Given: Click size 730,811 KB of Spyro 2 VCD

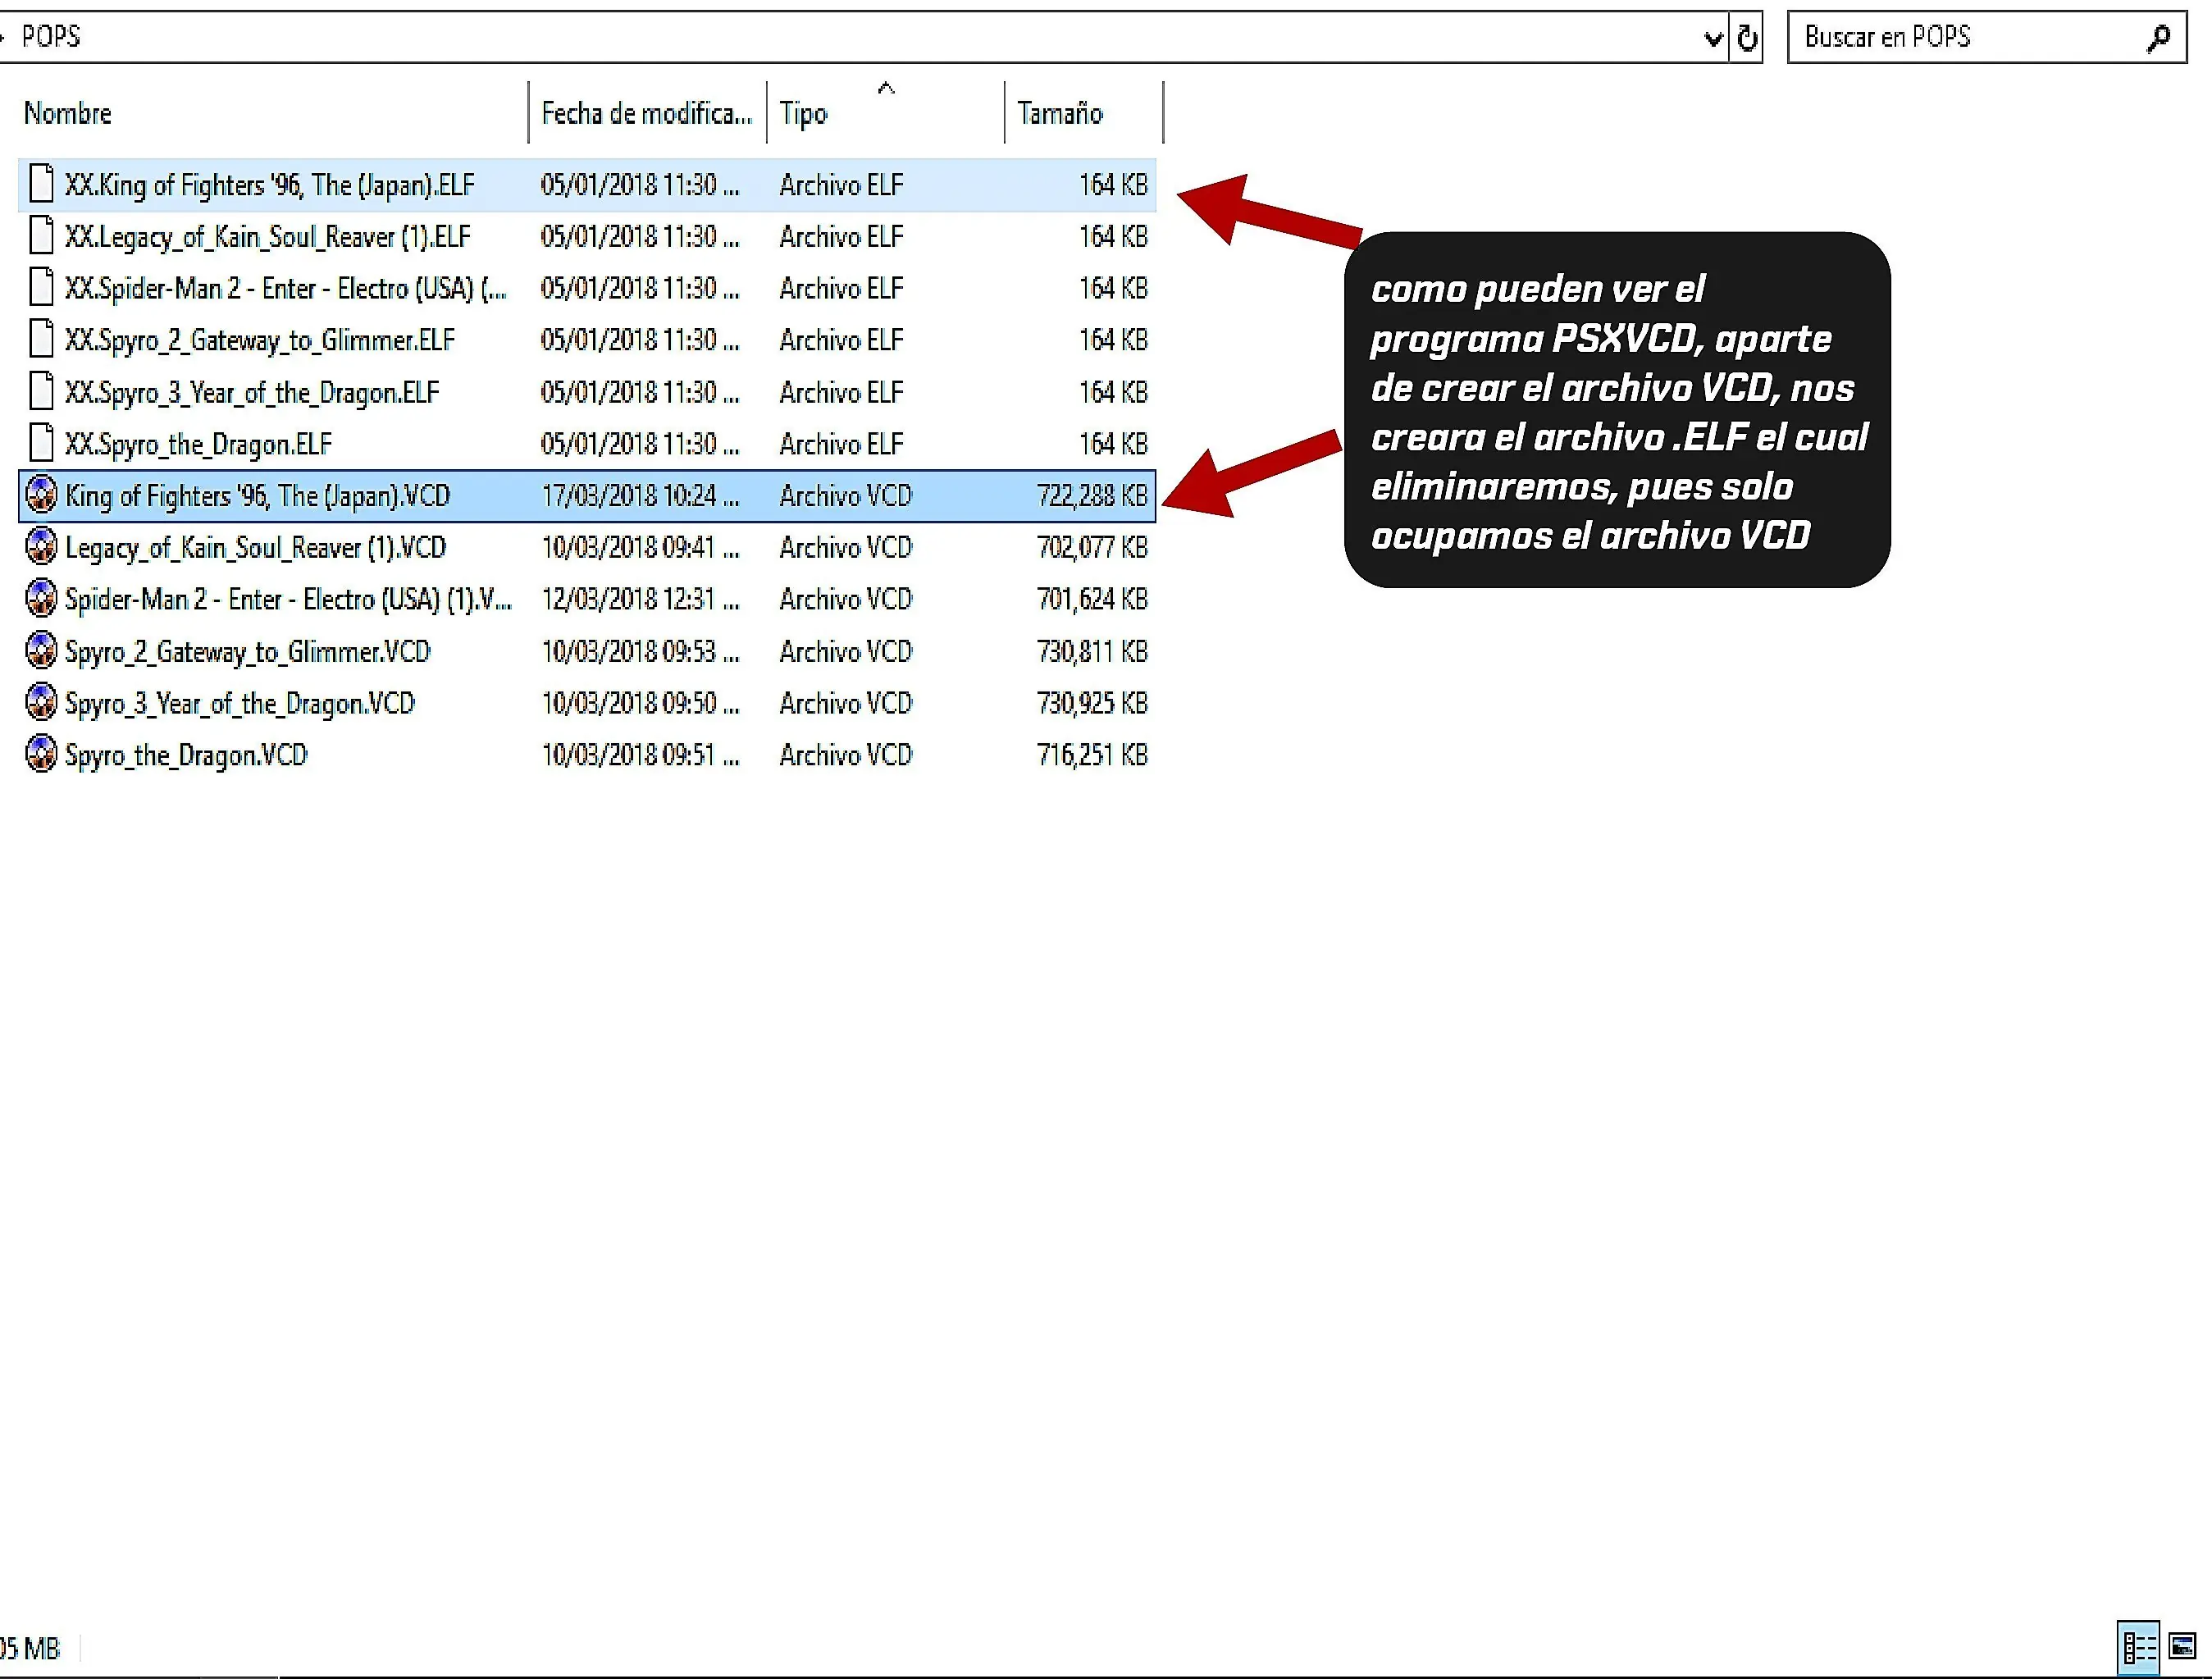Looking at the screenshot, I should point(1092,651).
